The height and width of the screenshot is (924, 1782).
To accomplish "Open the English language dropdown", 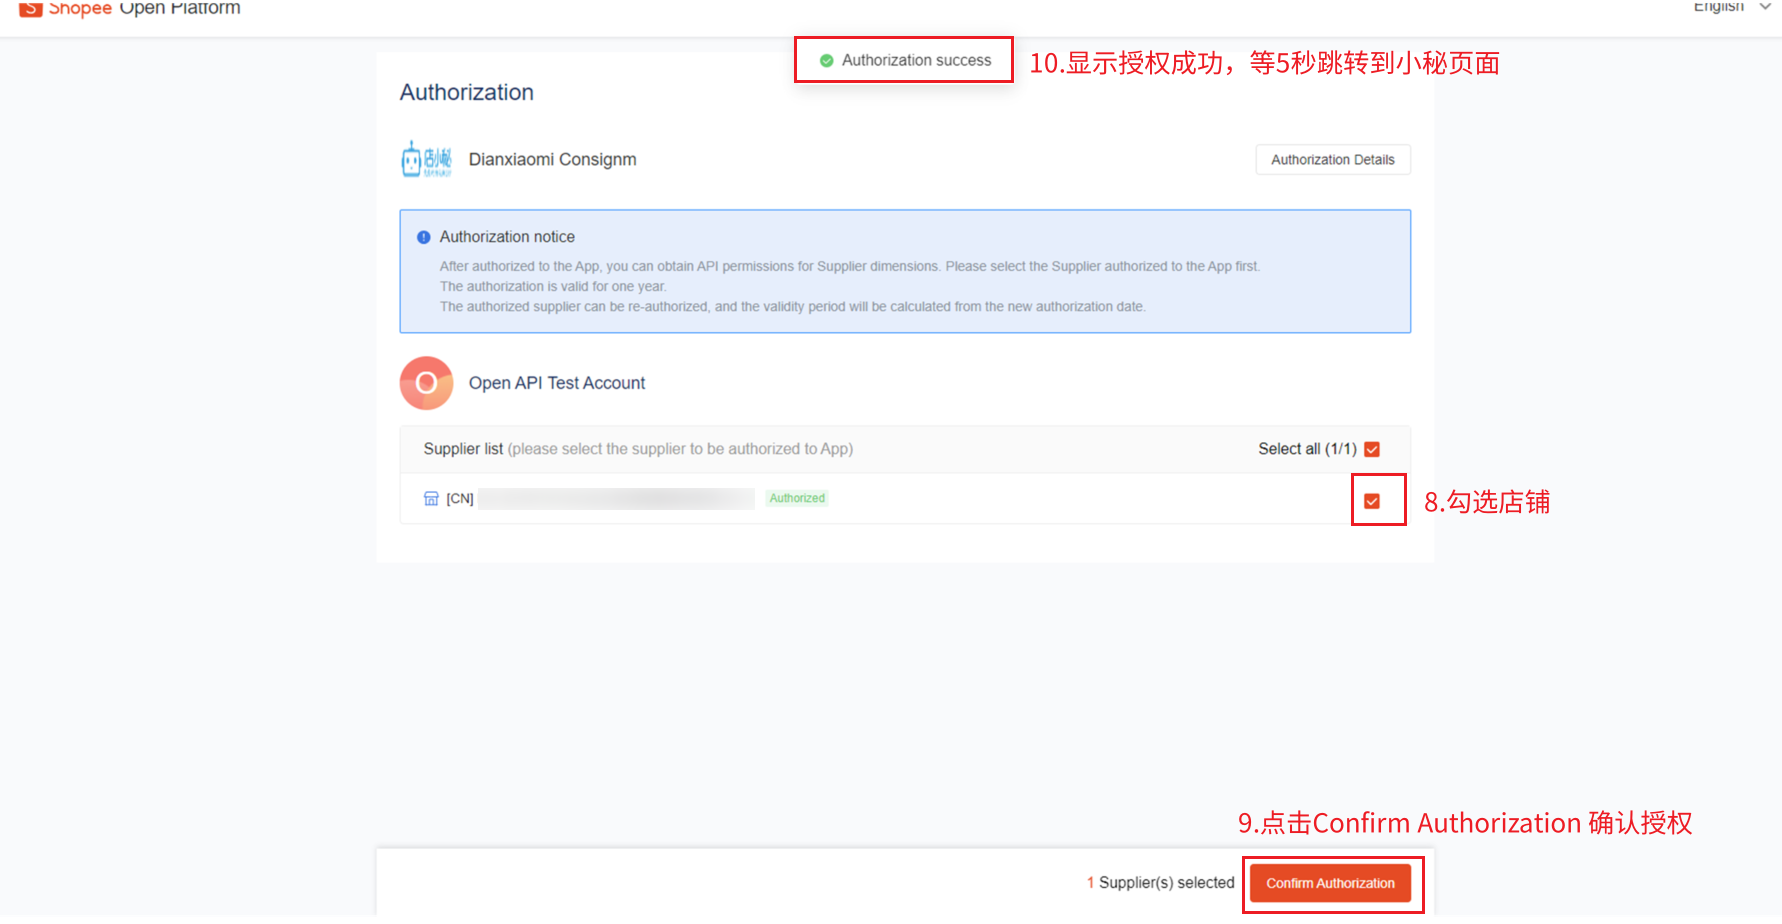I will pyautogui.click(x=1732, y=7).
